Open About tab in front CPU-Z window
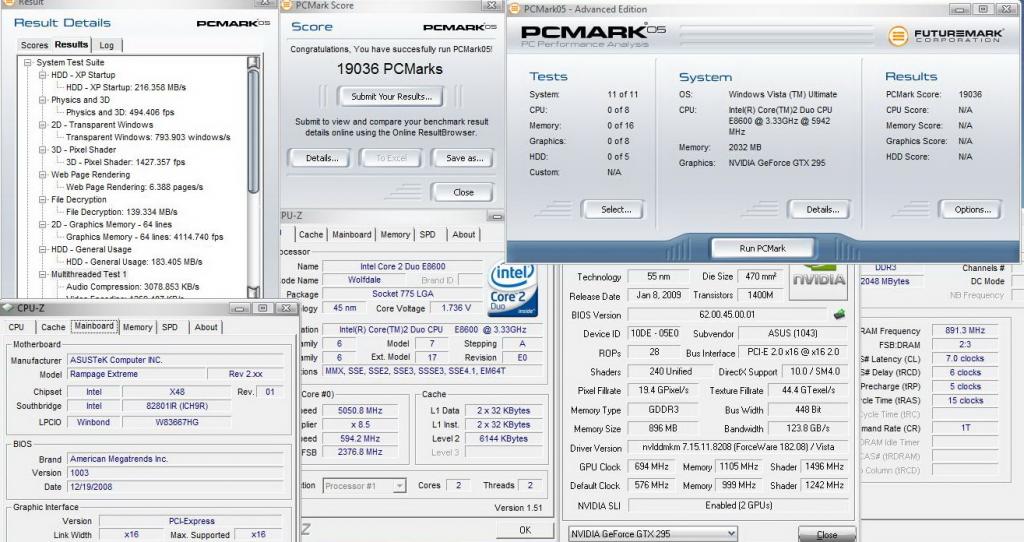Screen dimensions: 1024x542 (x=206, y=327)
